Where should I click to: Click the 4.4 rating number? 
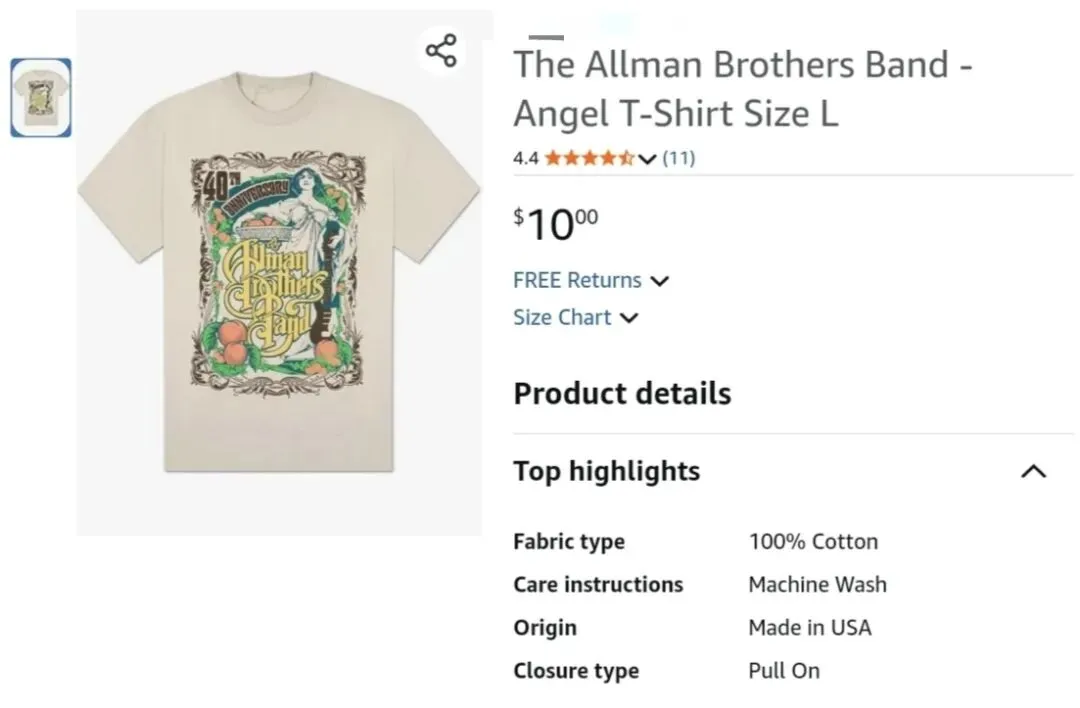pos(526,158)
